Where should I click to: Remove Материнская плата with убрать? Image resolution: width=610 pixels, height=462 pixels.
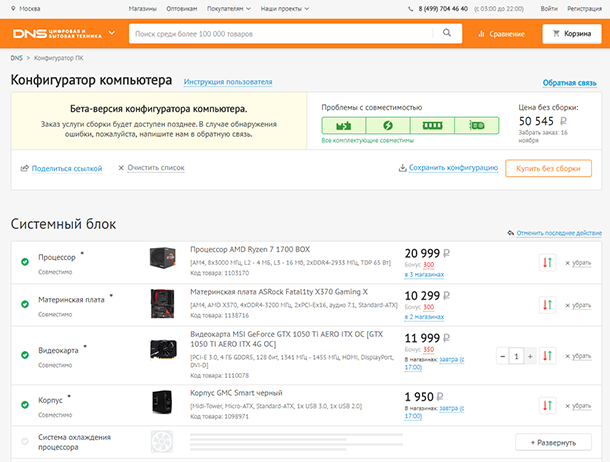581,305
